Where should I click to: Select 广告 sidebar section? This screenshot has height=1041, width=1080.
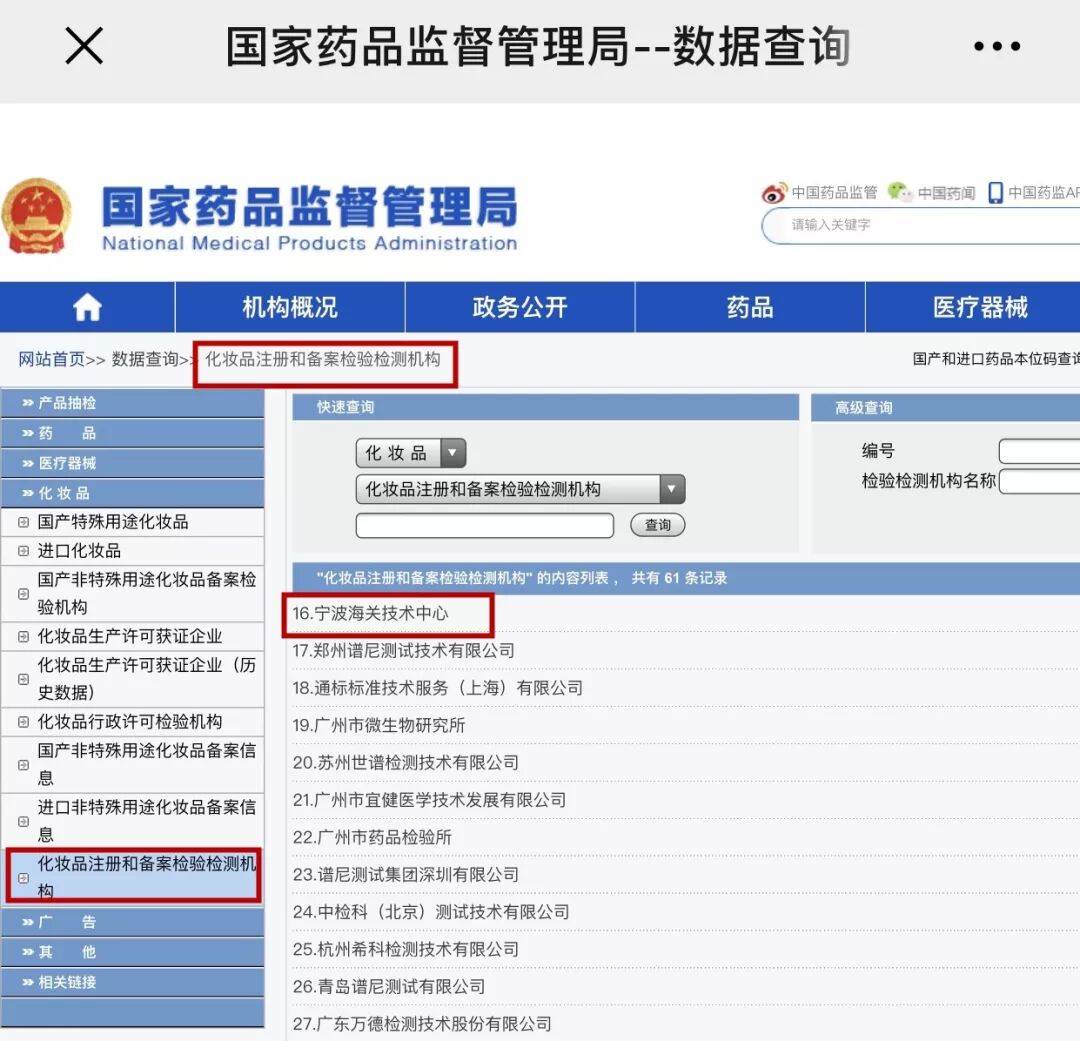tap(132, 922)
